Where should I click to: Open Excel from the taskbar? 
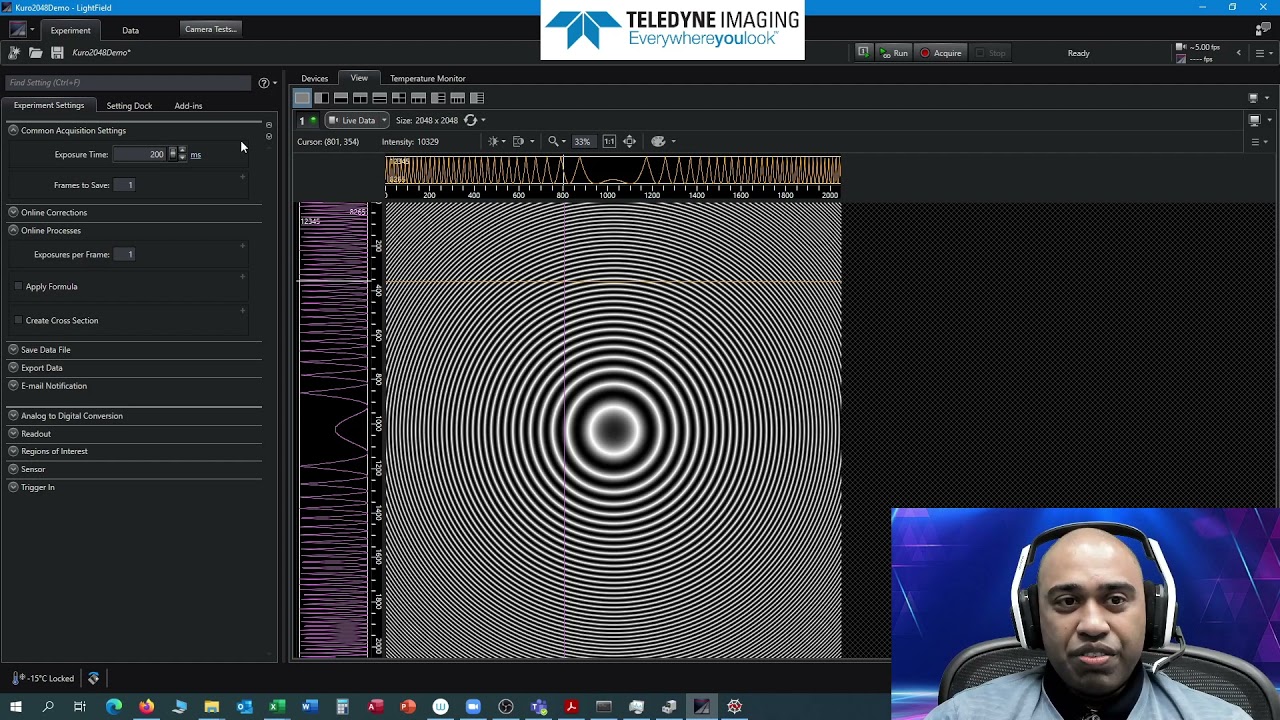[277, 707]
